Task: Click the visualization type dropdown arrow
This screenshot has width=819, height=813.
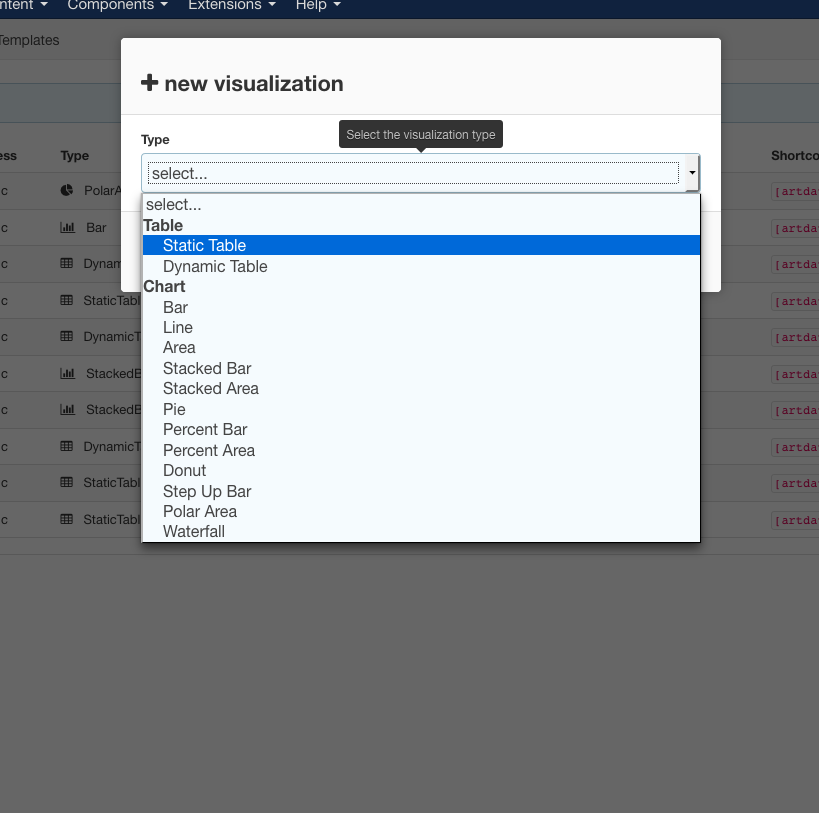Action: point(691,173)
